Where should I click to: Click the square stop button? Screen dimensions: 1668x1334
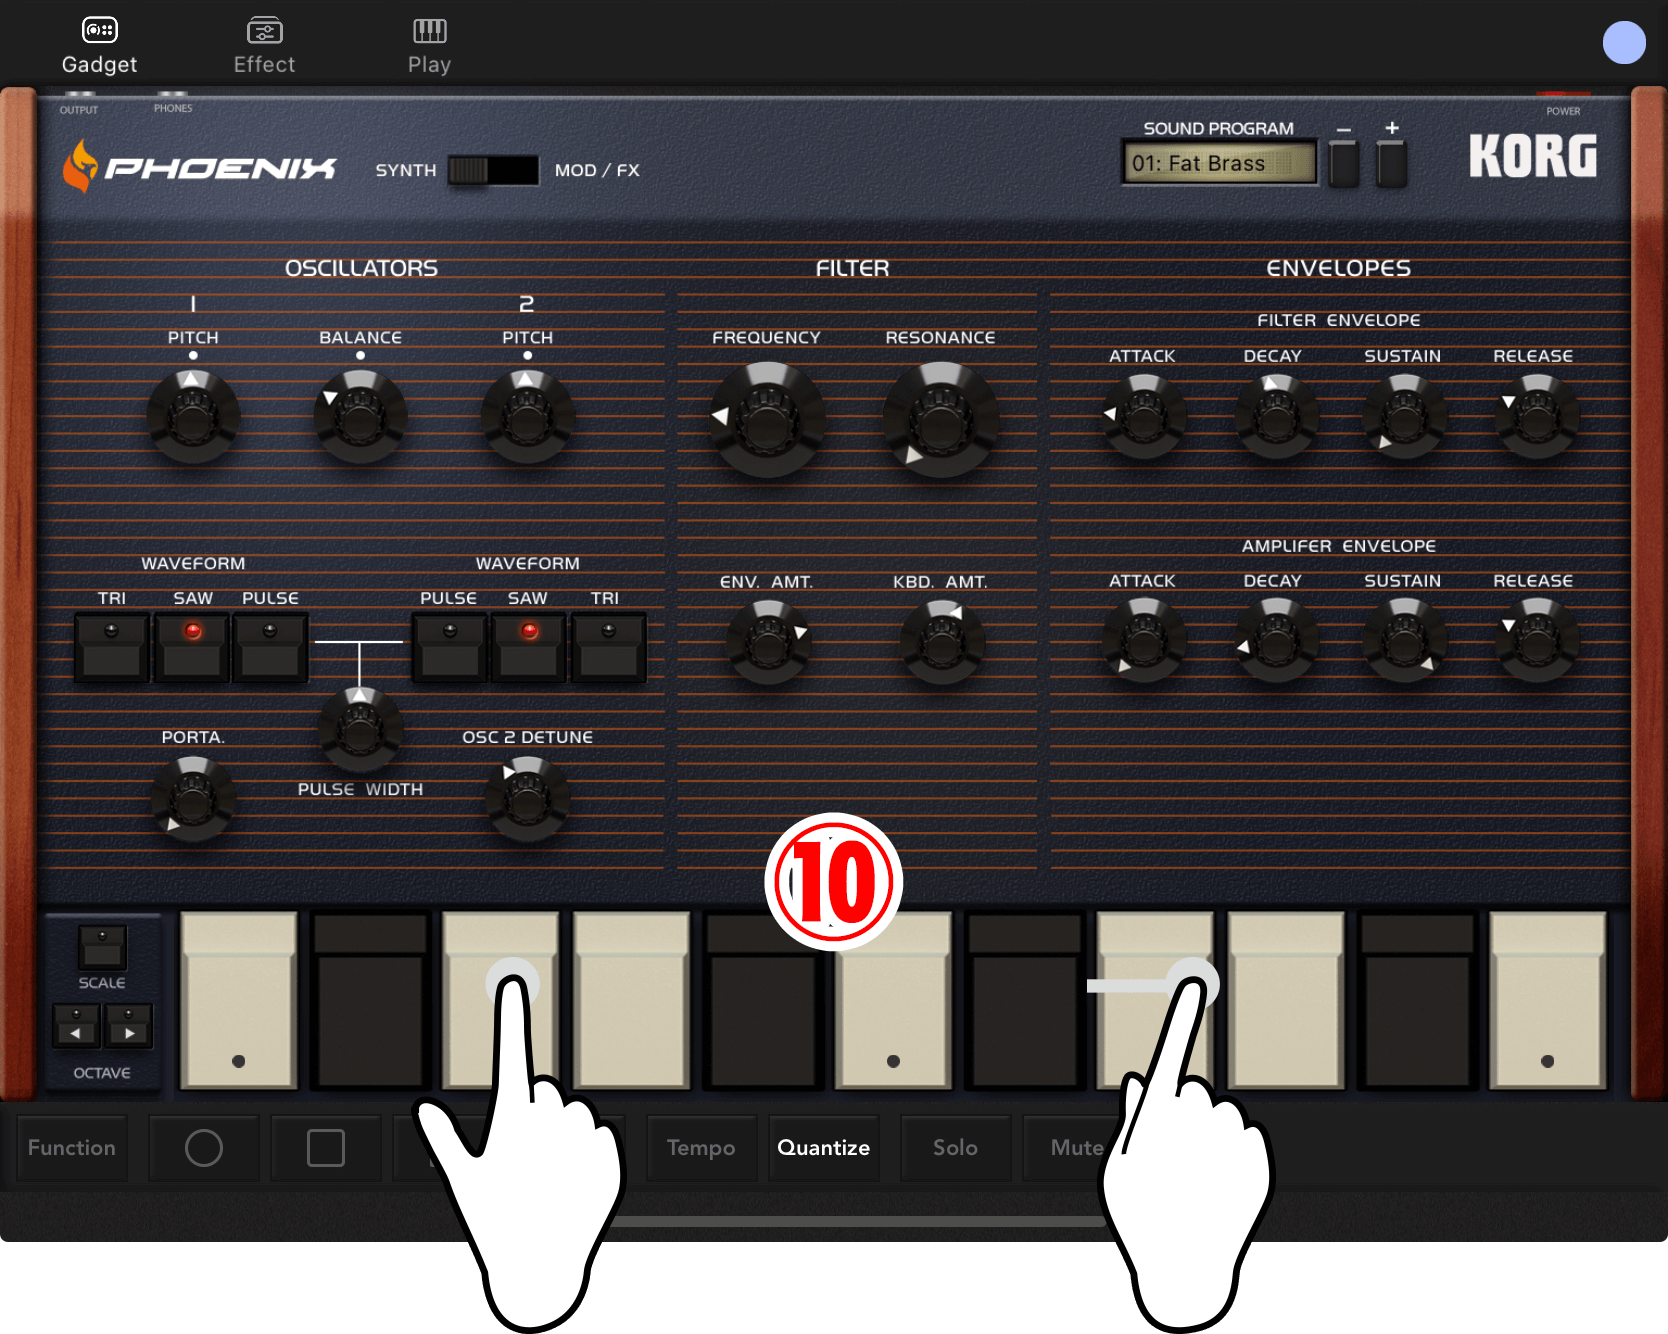coord(326,1148)
